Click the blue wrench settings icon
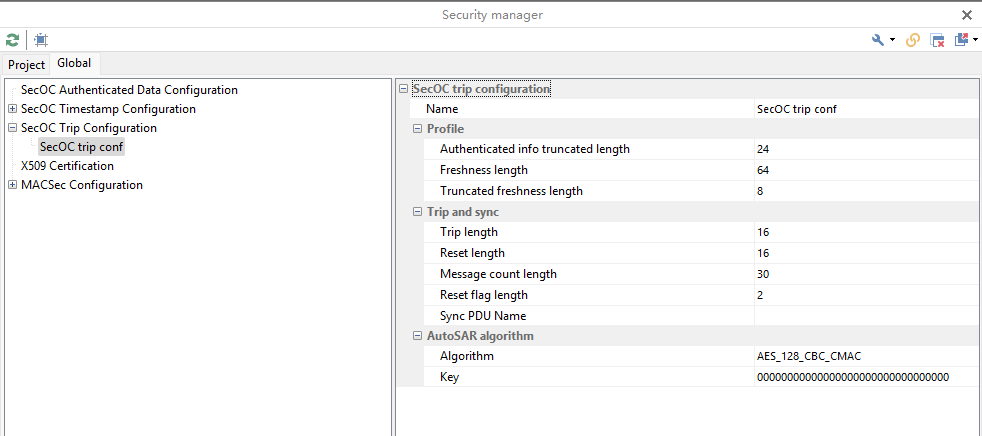The height and width of the screenshot is (436, 982). point(878,40)
